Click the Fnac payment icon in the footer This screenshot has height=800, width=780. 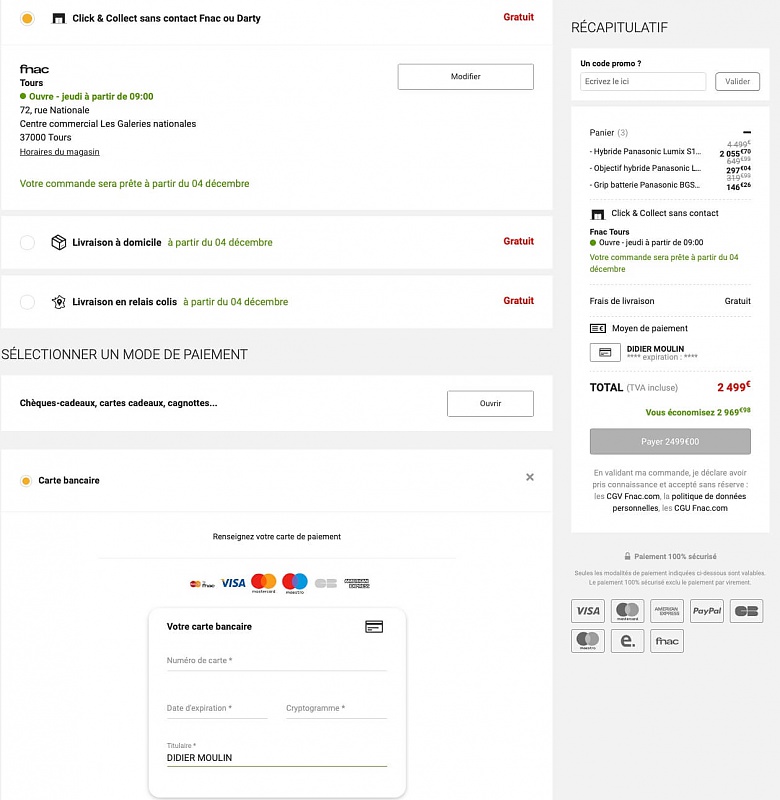click(667, 641)
